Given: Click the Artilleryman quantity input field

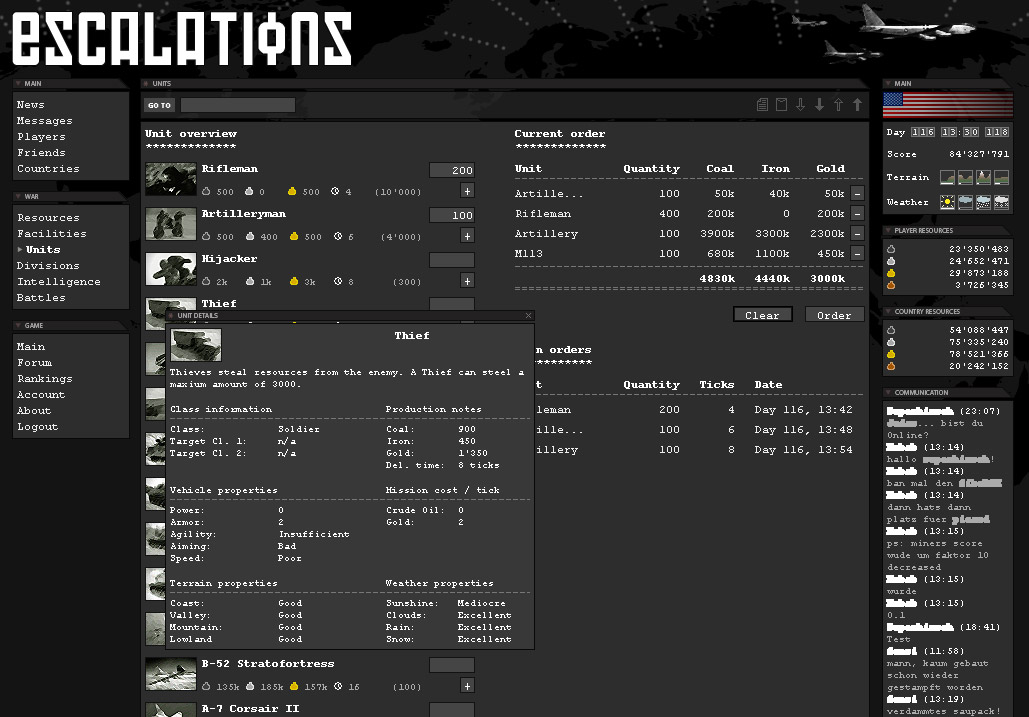Looking at the screenshot, I should (x=451, y=216).
